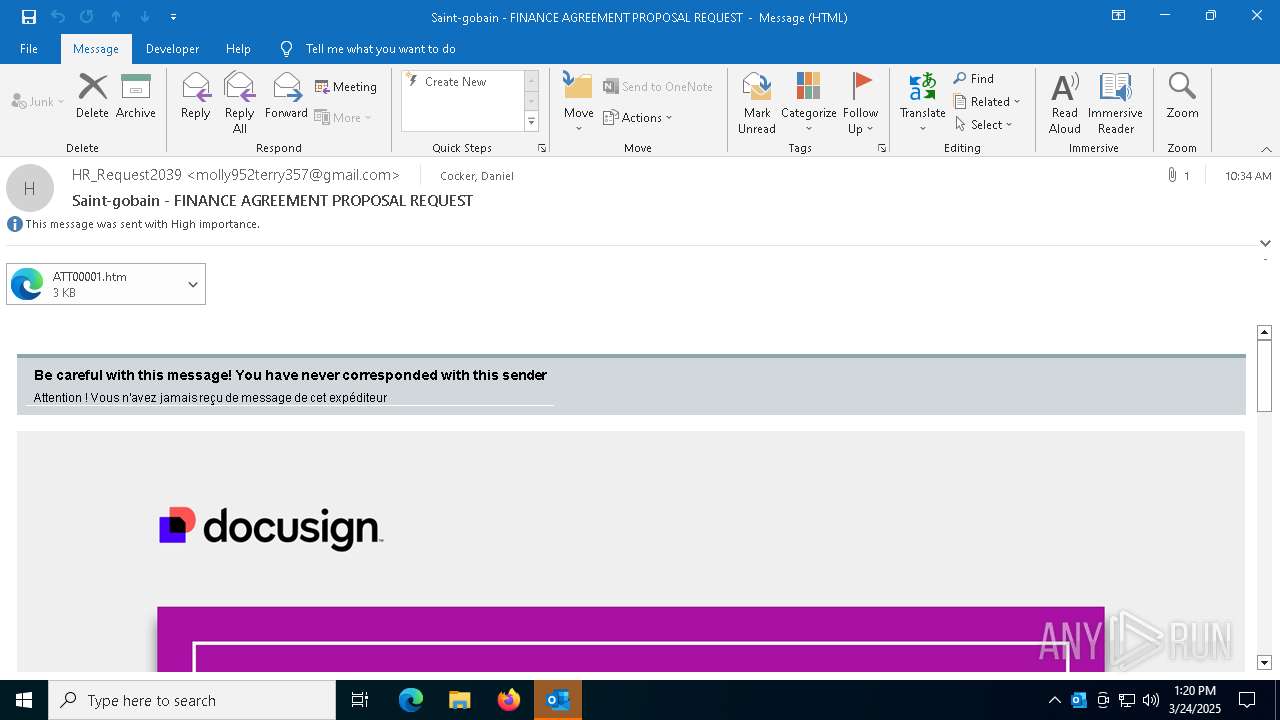Viewport: 1280px width, 720px height.
Task: Click the attachment paperclip count
Action: click(x=1178, y=176)
